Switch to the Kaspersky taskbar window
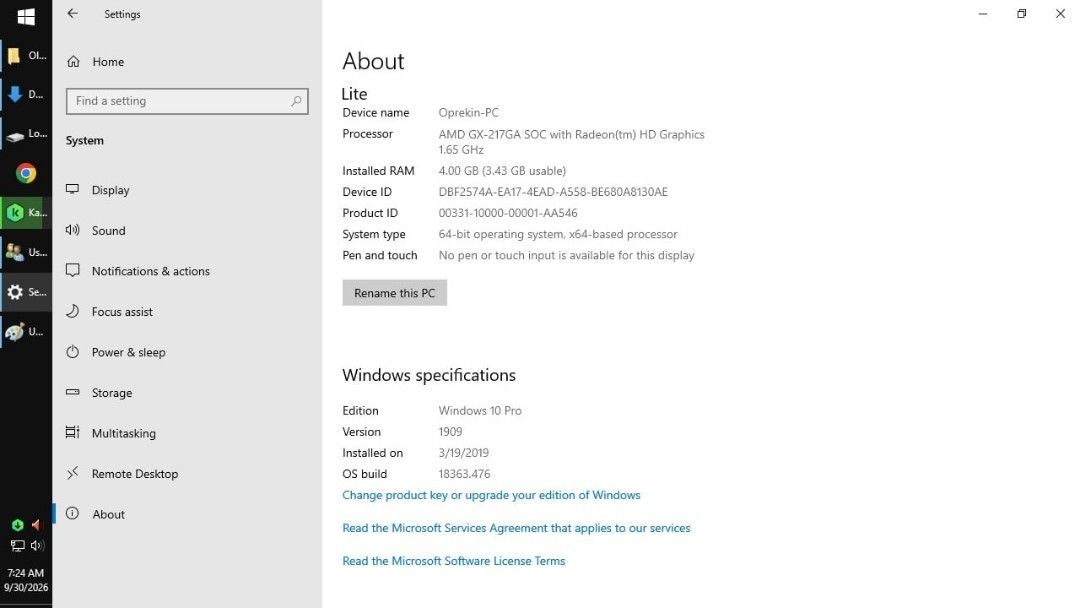The height and width of the screenshot is (608, 1080). click(25, 213)
